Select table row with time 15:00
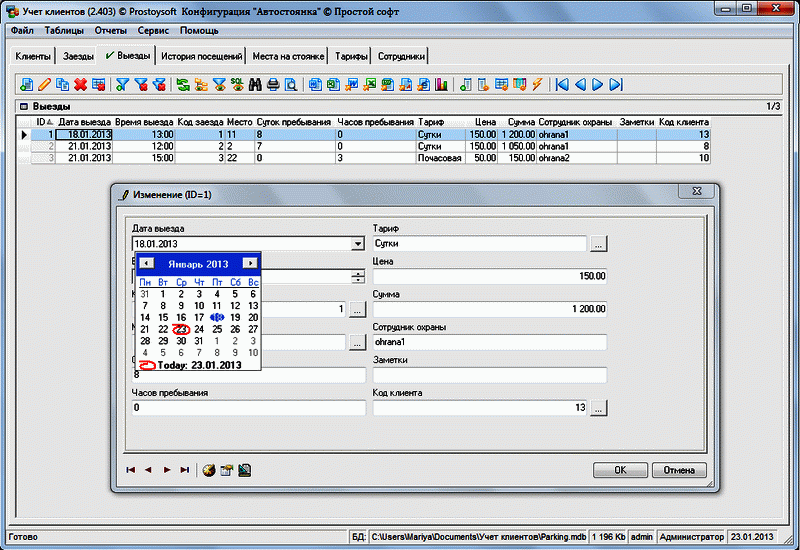This screenshot has height=550, width=800. tap(370, 158)
